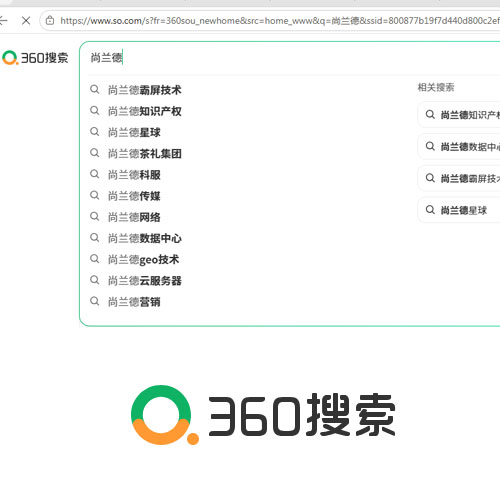Click magnifier icon beside 尚兰德霸屏技术 suggestion
500x500 pixels.
click(95, 89)
